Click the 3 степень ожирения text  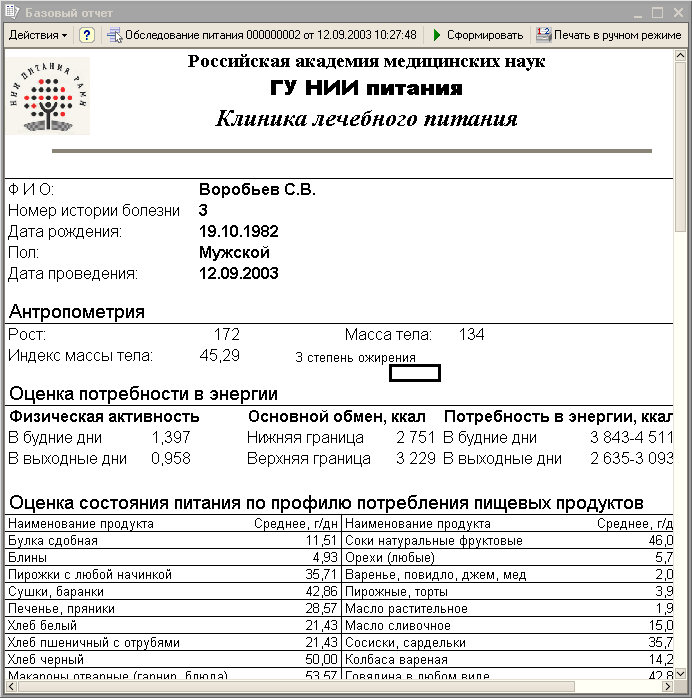(355, 357)
